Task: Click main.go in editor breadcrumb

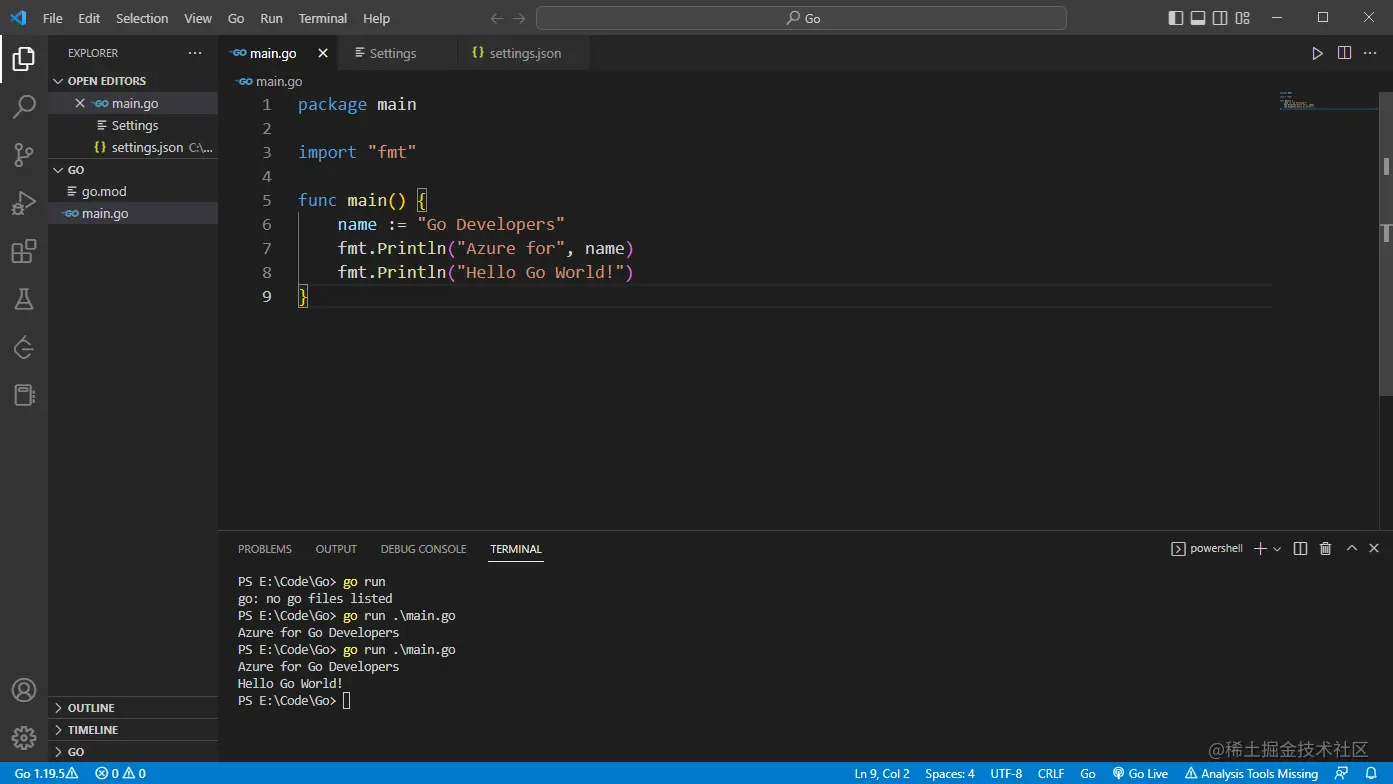Action: click(270, 81)
